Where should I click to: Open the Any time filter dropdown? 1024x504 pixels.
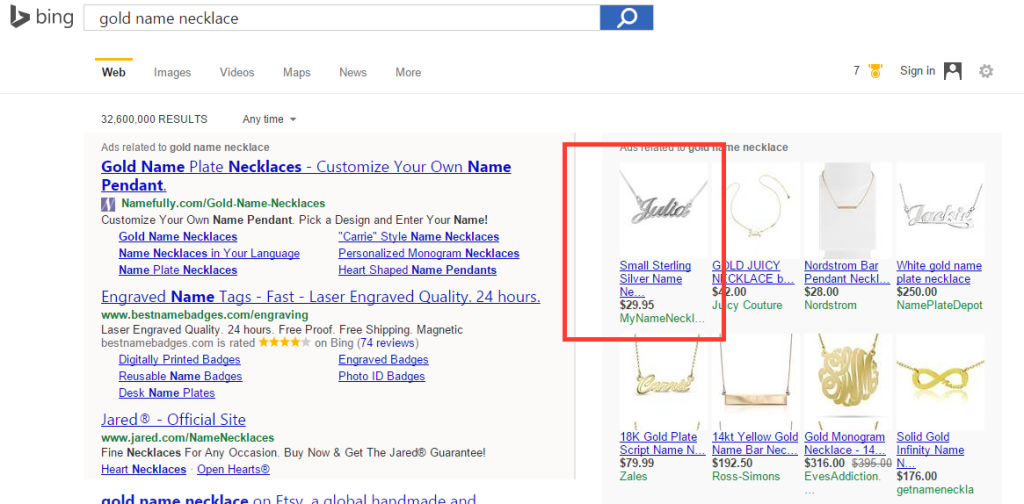pos(269,119)
